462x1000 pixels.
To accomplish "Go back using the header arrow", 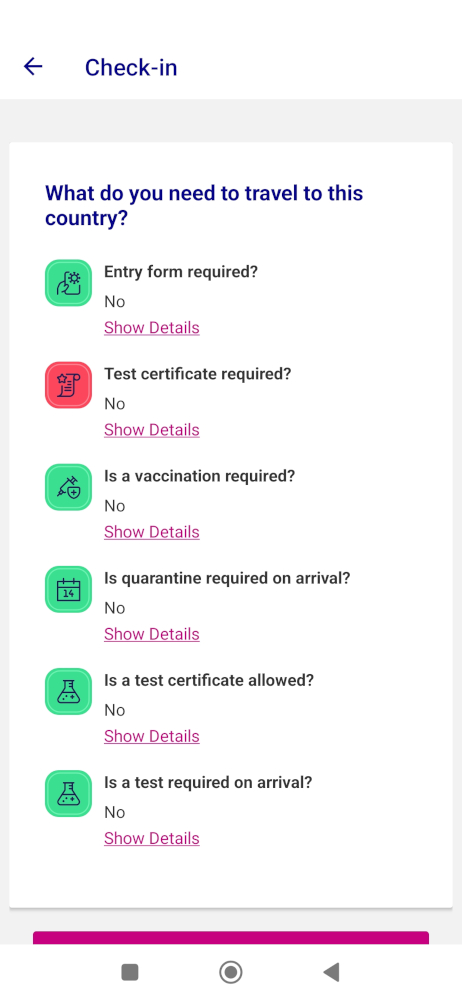I will [33, 66].
